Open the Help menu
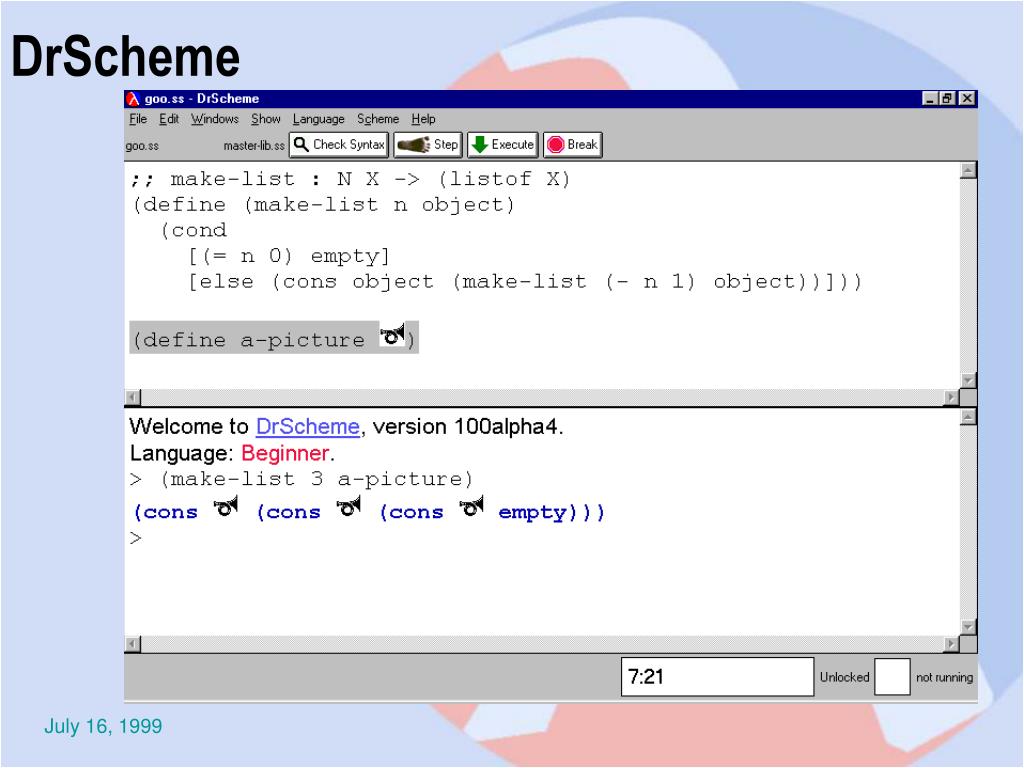 pyautogui.click(x=423, y=119)
